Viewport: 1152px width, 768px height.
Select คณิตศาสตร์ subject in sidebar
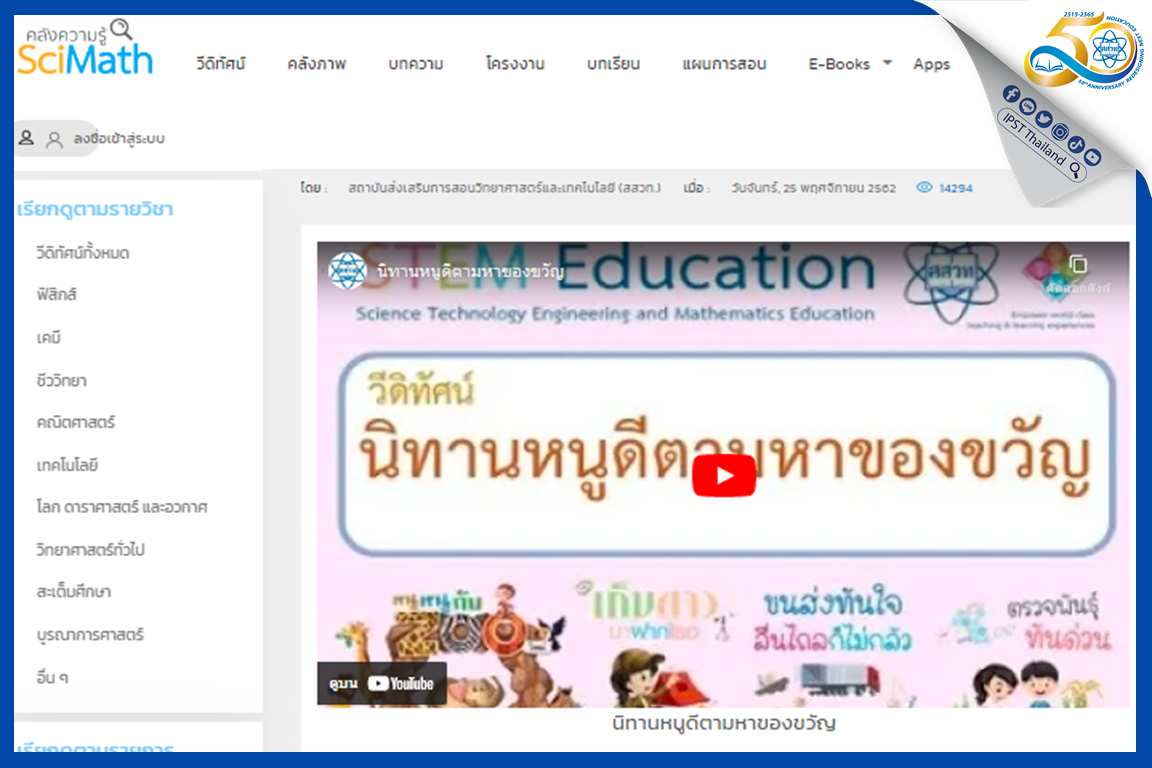click(76, 423)
